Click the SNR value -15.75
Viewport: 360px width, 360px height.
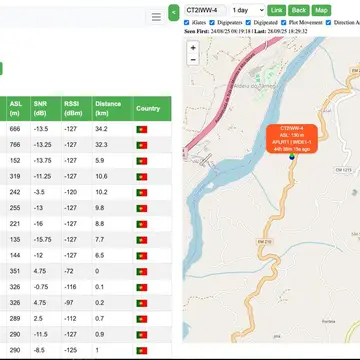click(x=42, y=240)
